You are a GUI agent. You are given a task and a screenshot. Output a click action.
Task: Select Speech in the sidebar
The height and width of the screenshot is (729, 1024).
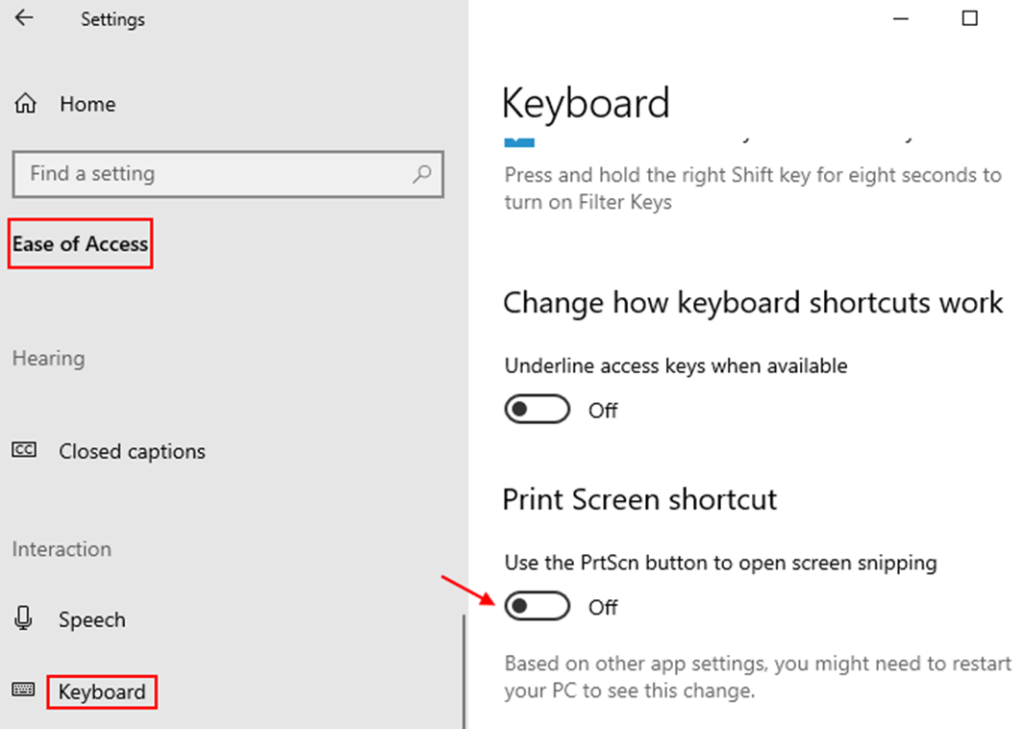[x=92, y=620]
